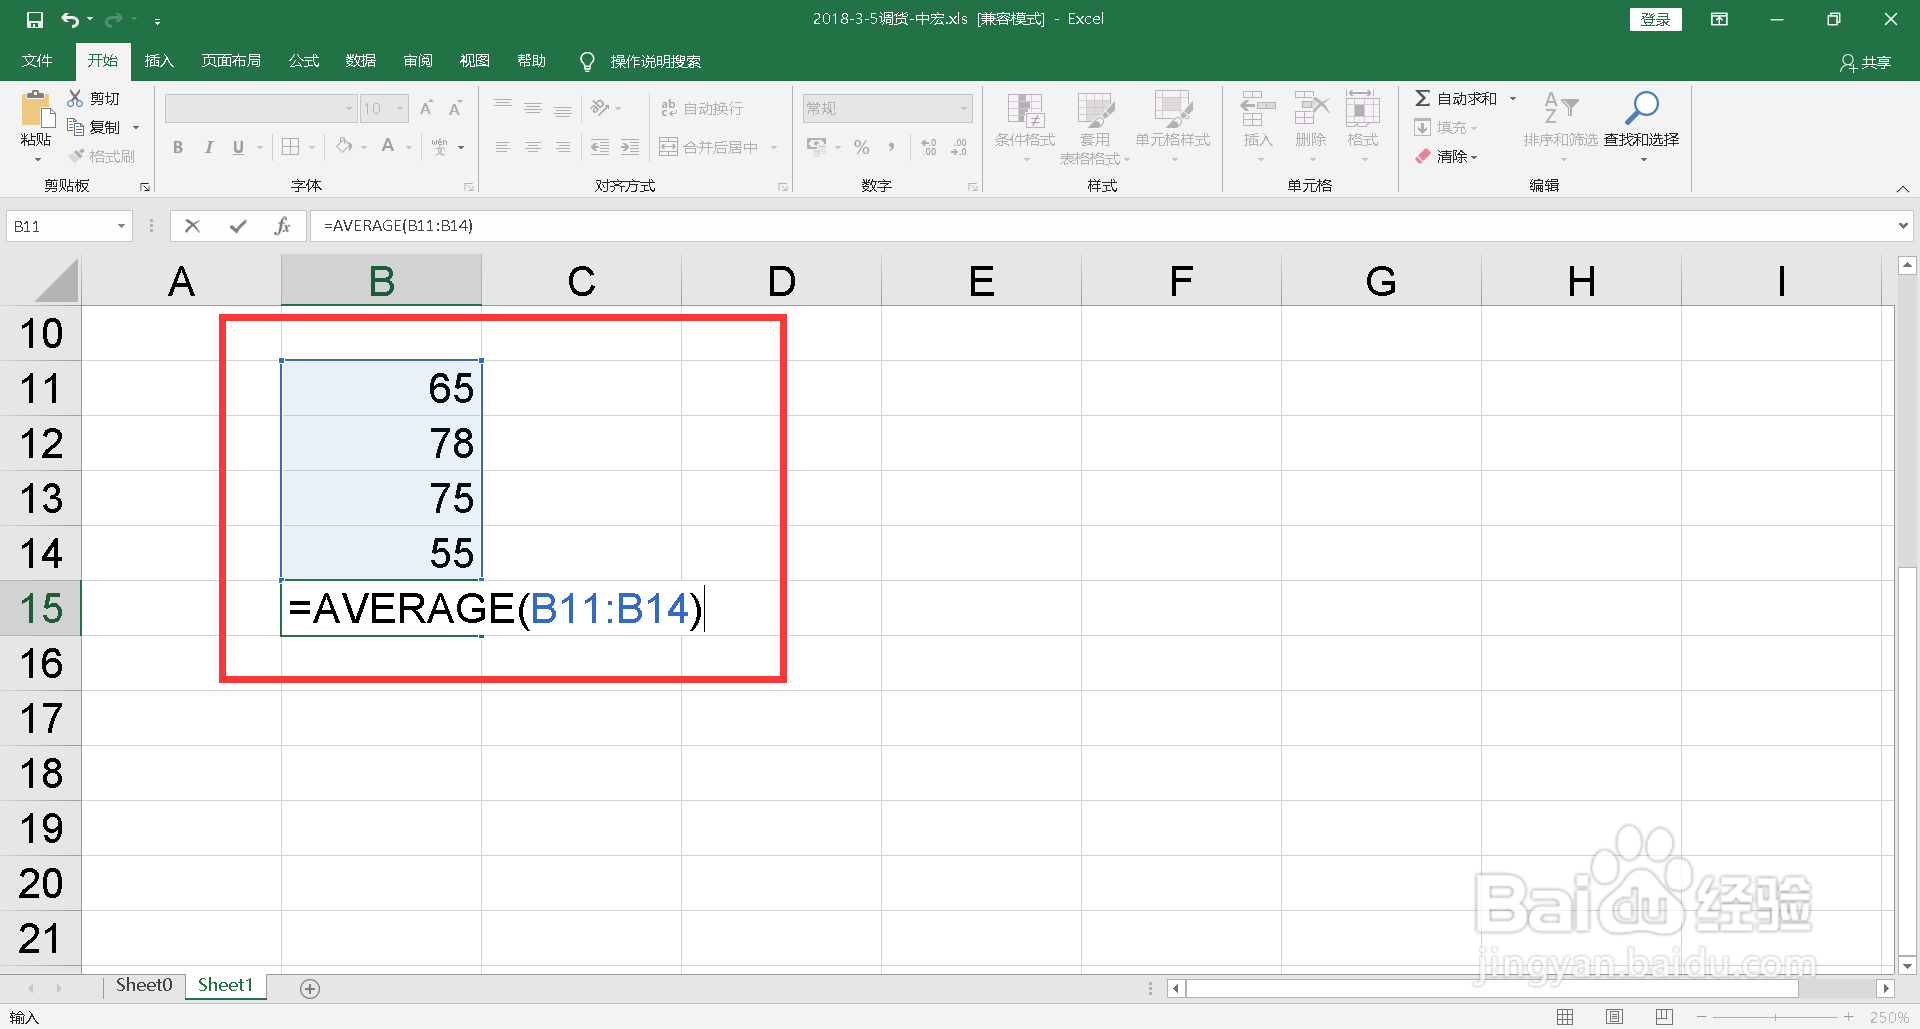Switch to 公式 (Formulas) tab
The height and width of the screenshot is (1029, 1920).
tap(304, 61)
